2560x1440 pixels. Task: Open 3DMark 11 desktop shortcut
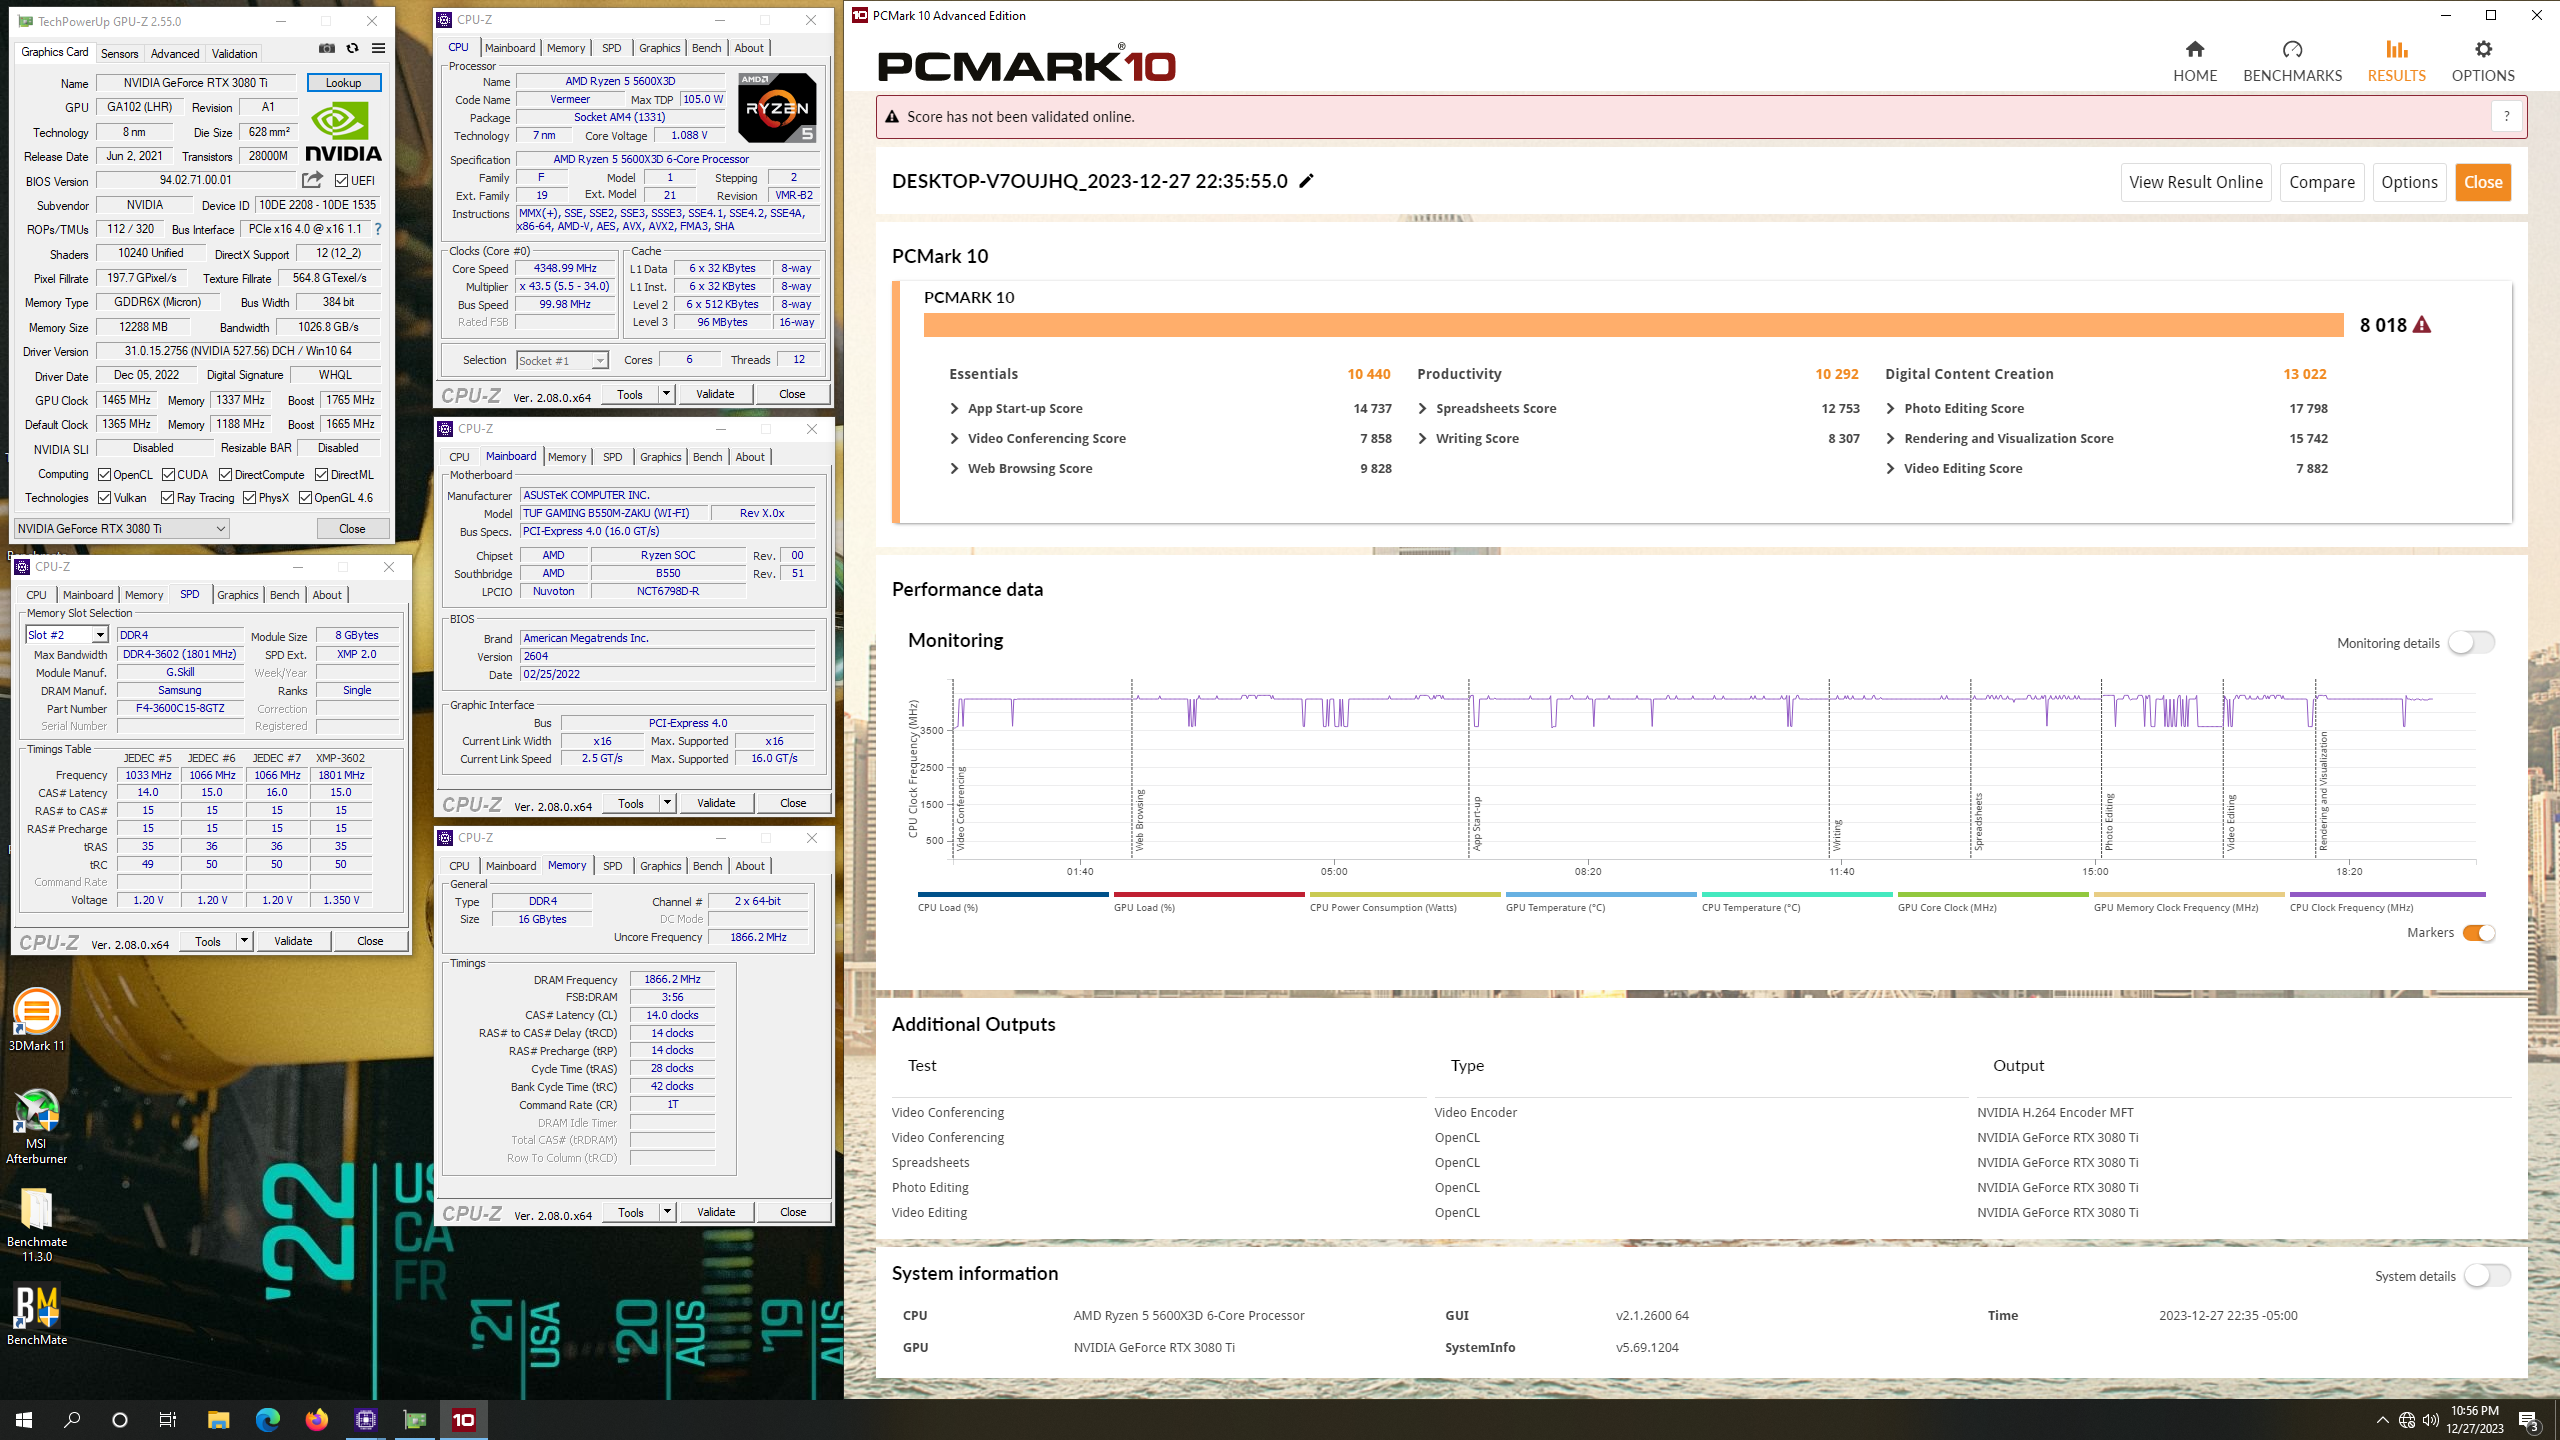coord(37,1020)
